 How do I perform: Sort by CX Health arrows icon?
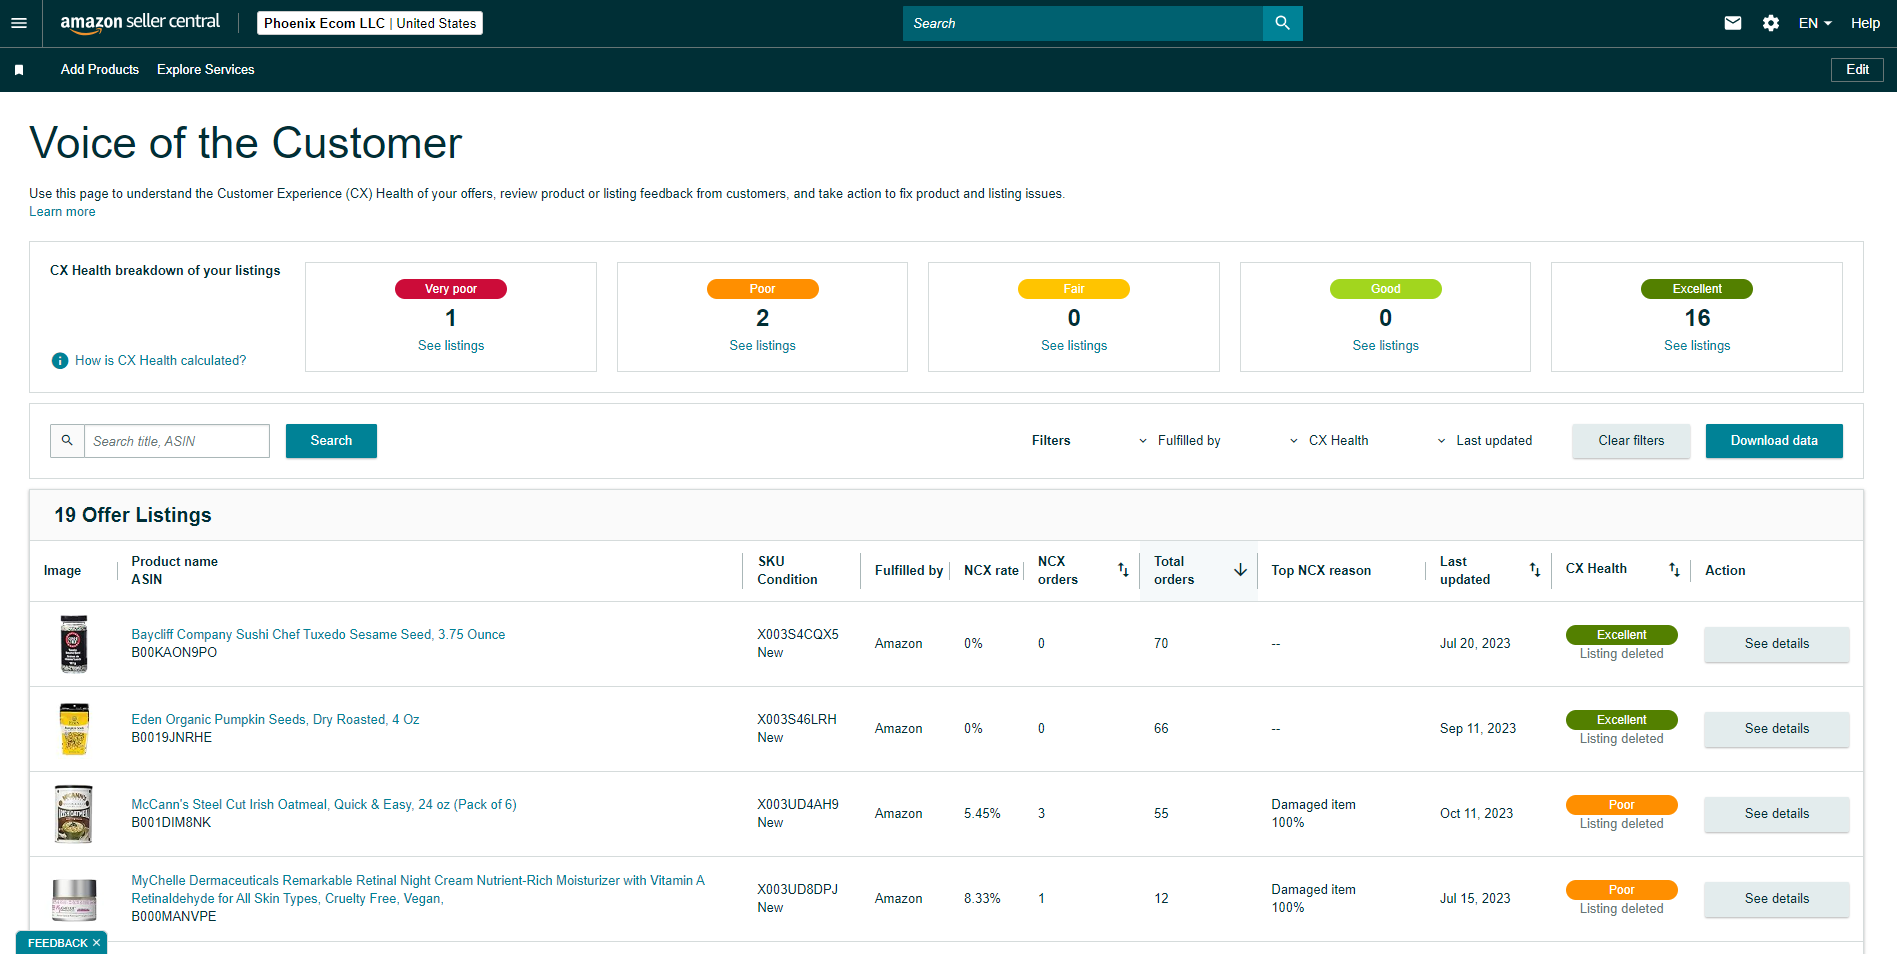(1674, 570)
